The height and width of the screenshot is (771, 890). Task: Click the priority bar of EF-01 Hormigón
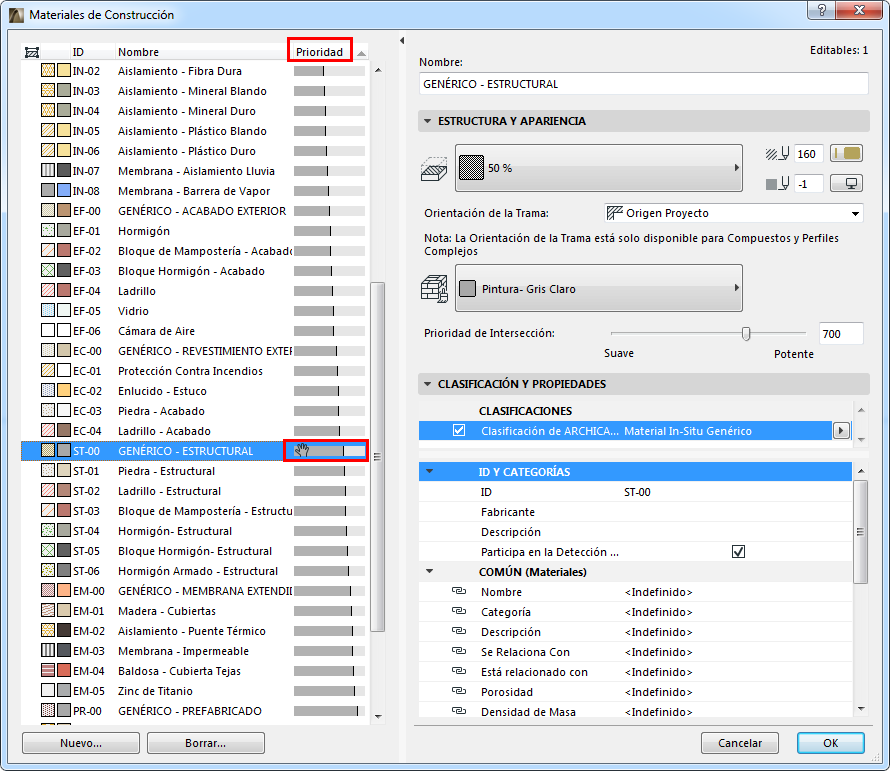pyautogui.click(x=329, y=231)
